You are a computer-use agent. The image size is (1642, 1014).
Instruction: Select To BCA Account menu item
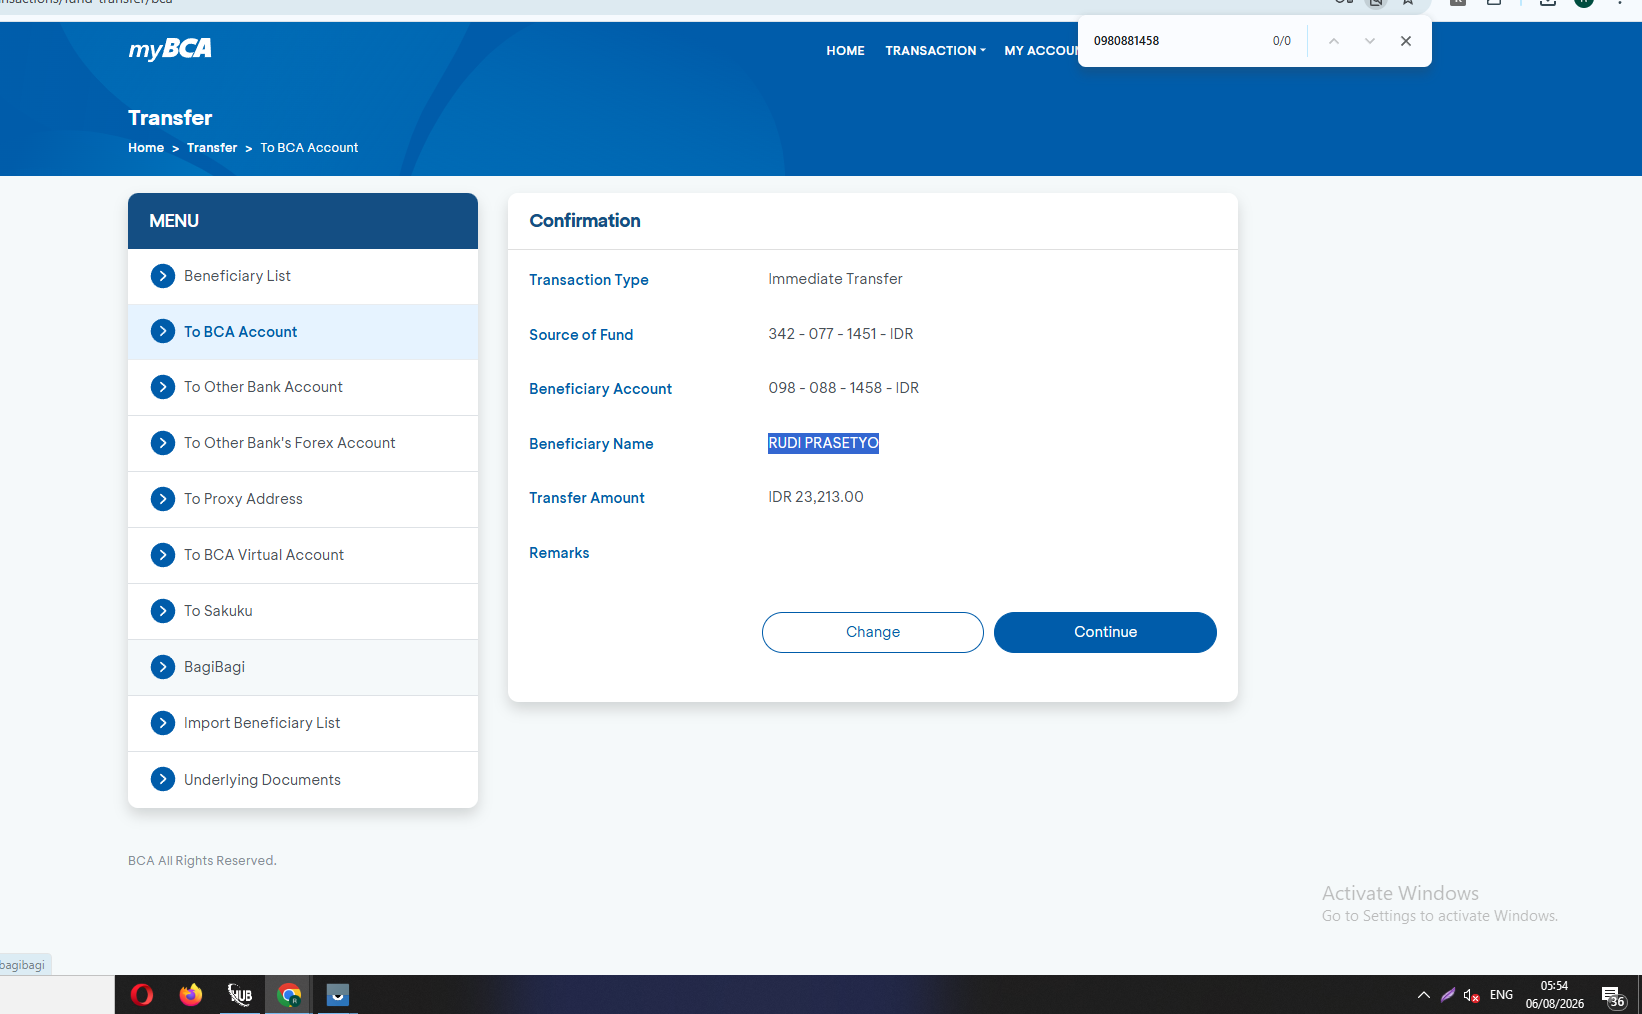[303, 332]
